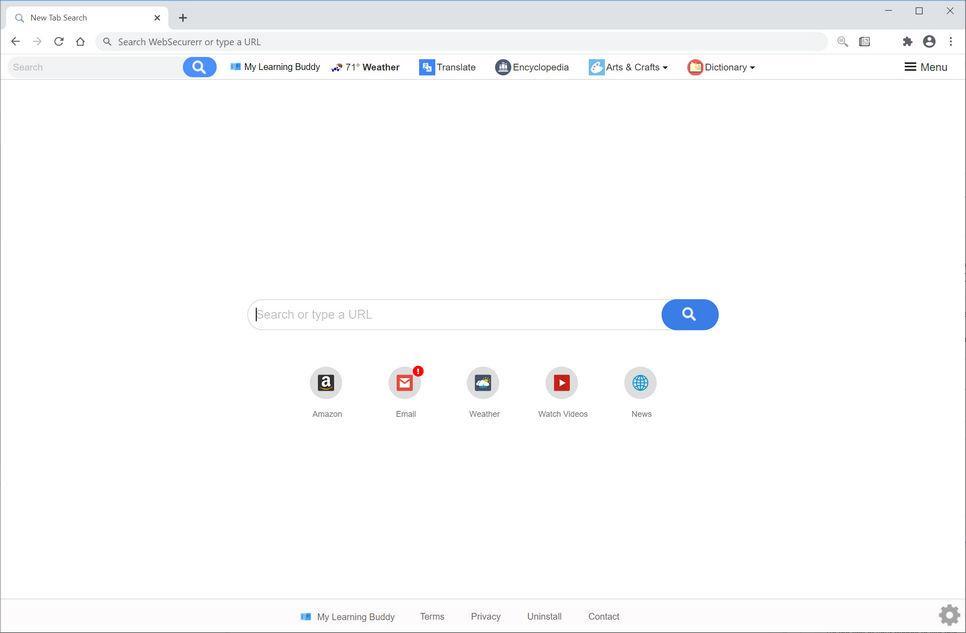Select the New Tab Search tab

point(86,18)
